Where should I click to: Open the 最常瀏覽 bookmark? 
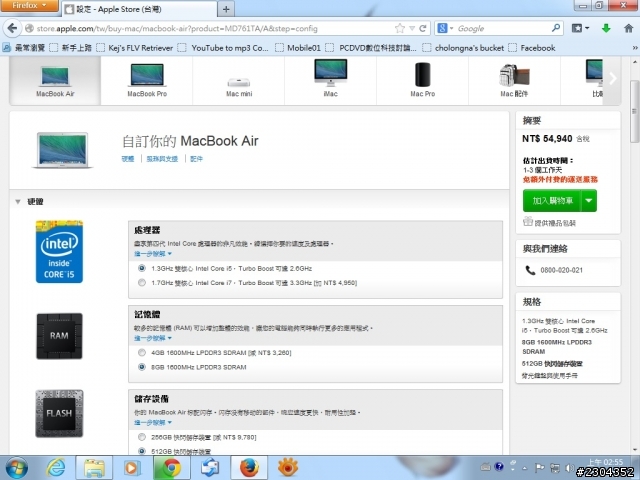(x=24, y=48)
